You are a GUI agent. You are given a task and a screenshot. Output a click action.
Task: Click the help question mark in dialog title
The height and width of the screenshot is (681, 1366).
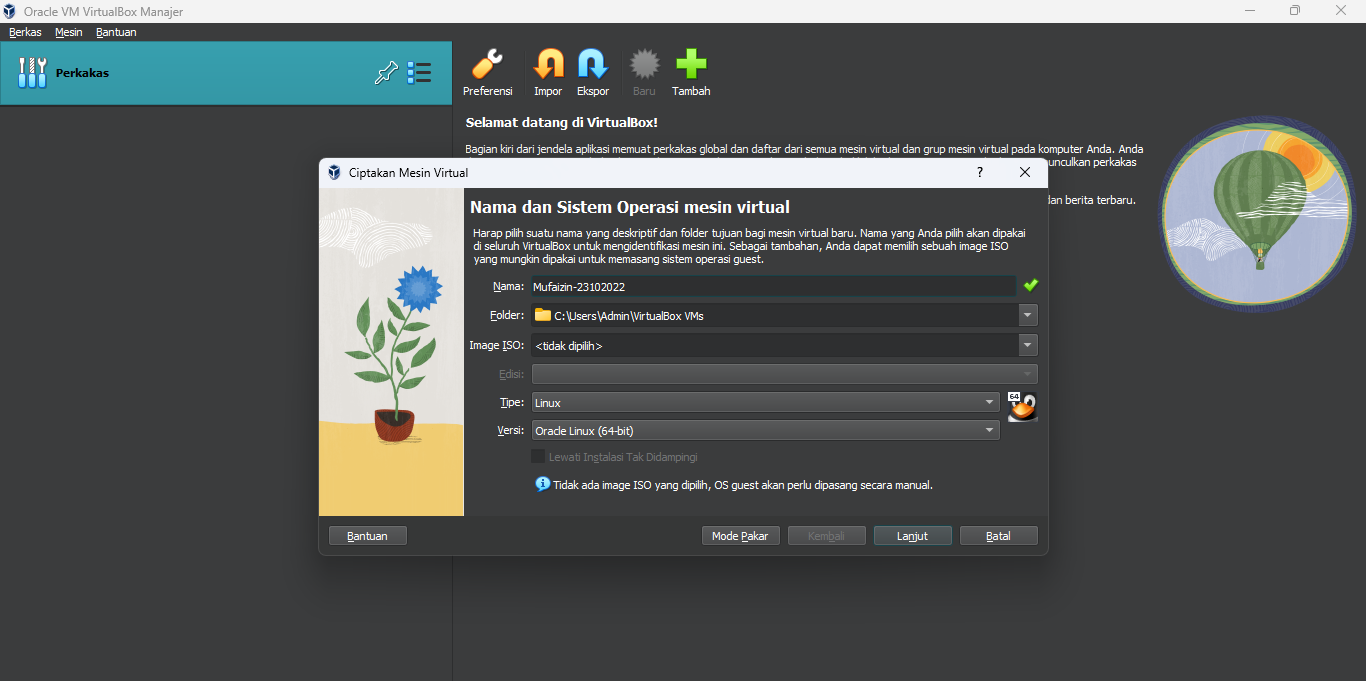pyautogui.click(x=979, y=172)
